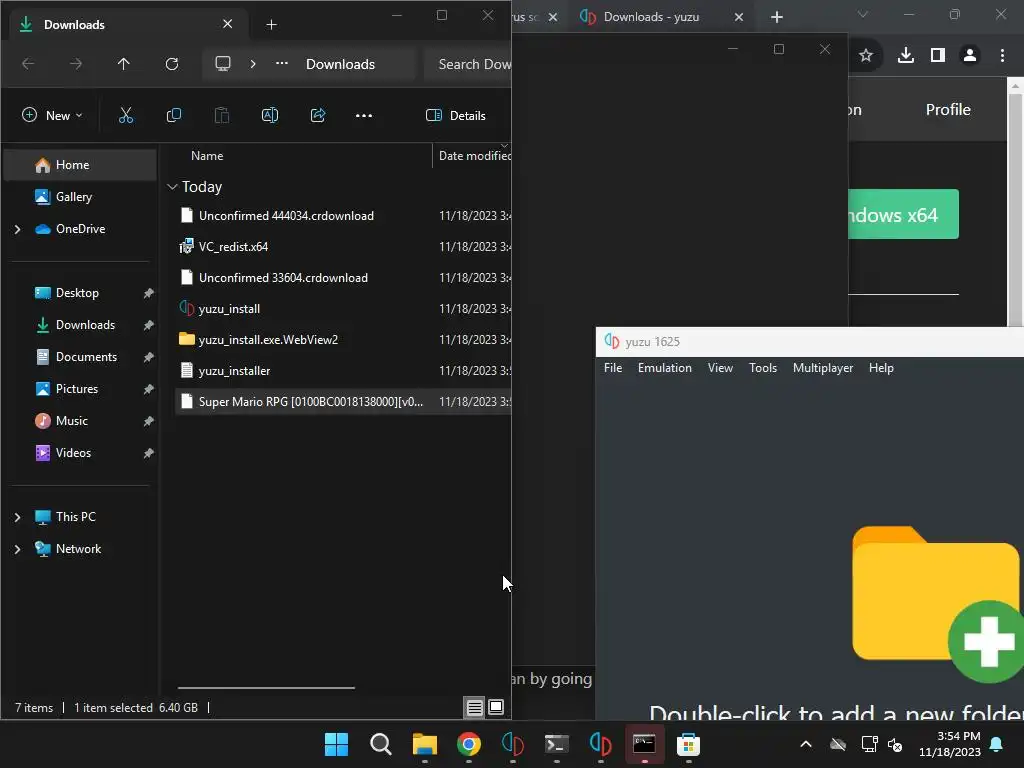1024x768 pixels.
Task: Sort by the Name column header
Action: pyautogui.click(x=206, y=156)
